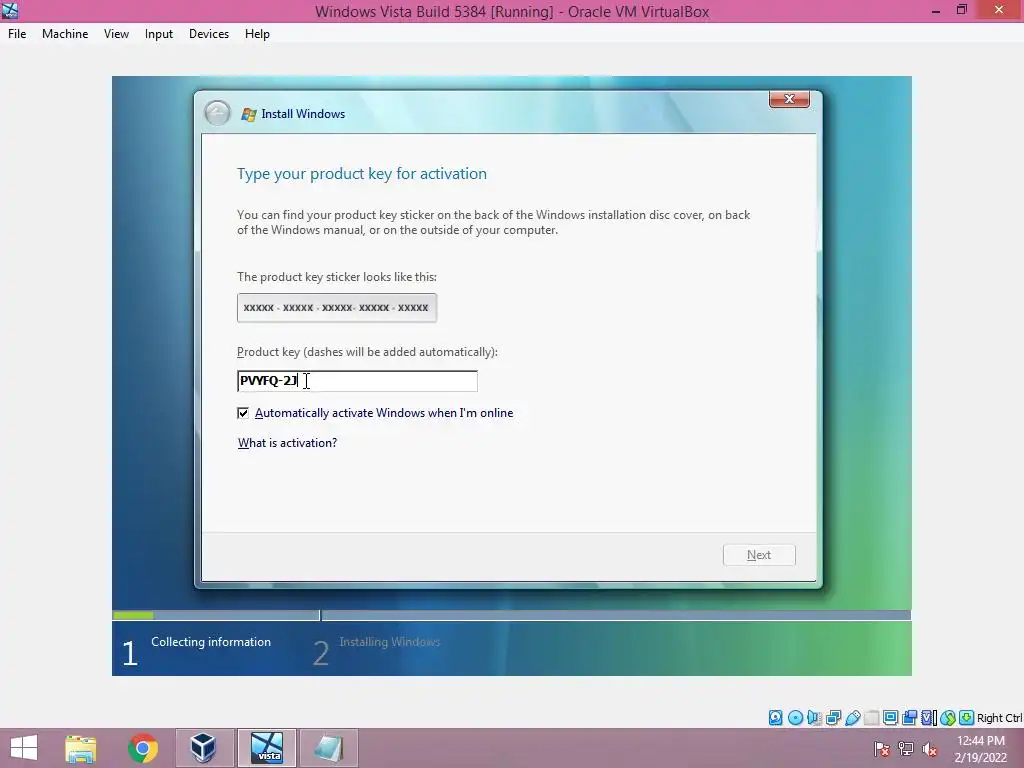Click the Windows flag icon beside Install Windows

pyautogui.click(x=248, y=114)
